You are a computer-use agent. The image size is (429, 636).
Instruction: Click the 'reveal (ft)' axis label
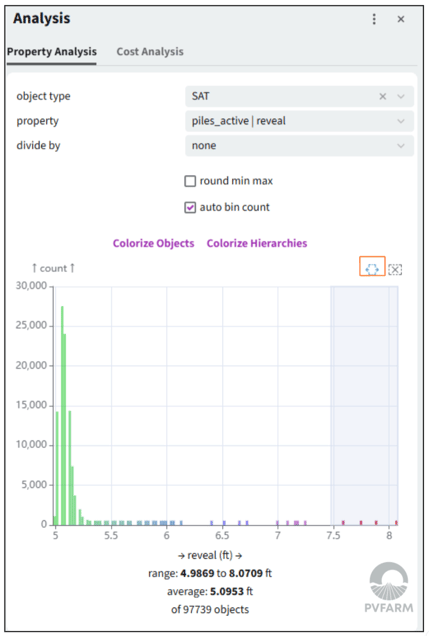click(210, 555)
